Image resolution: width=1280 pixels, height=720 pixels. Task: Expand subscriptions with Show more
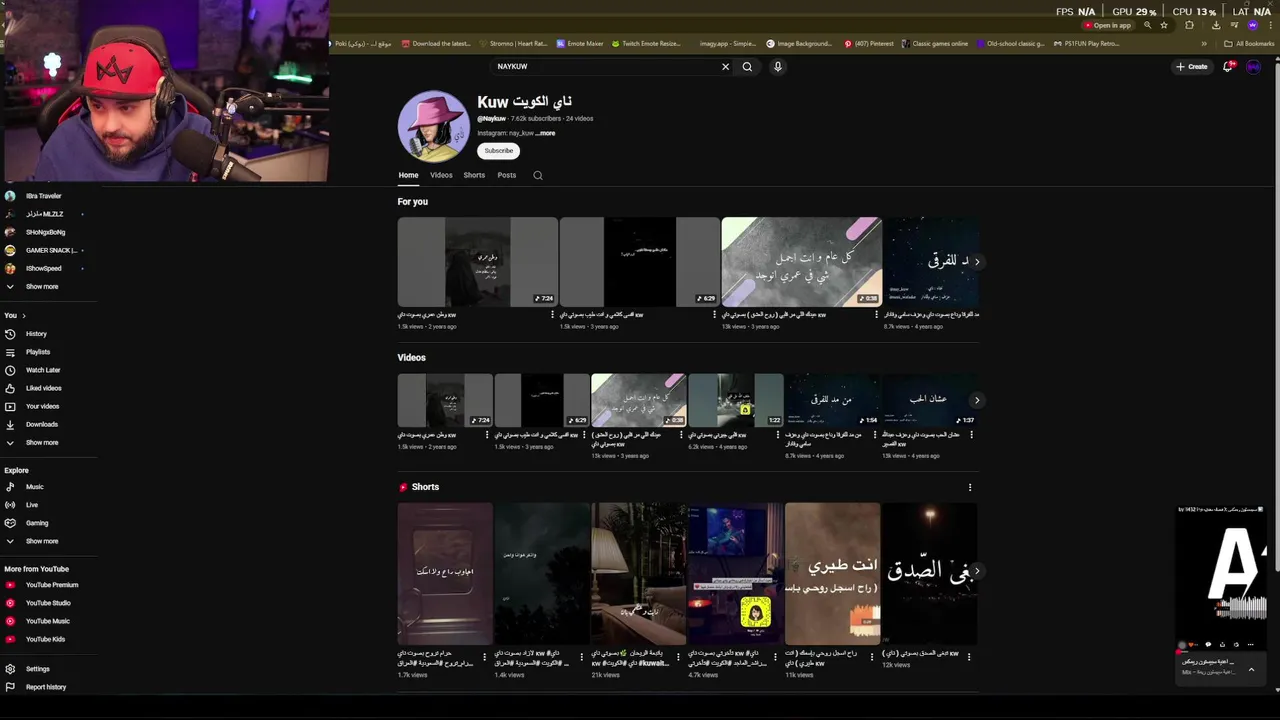[42, 286]
